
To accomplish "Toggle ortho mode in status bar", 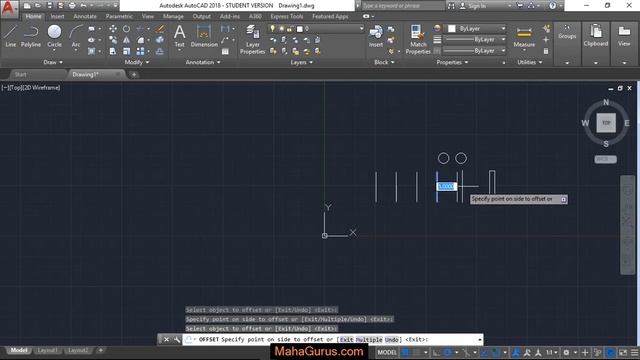I will click(x=436, y=352).
